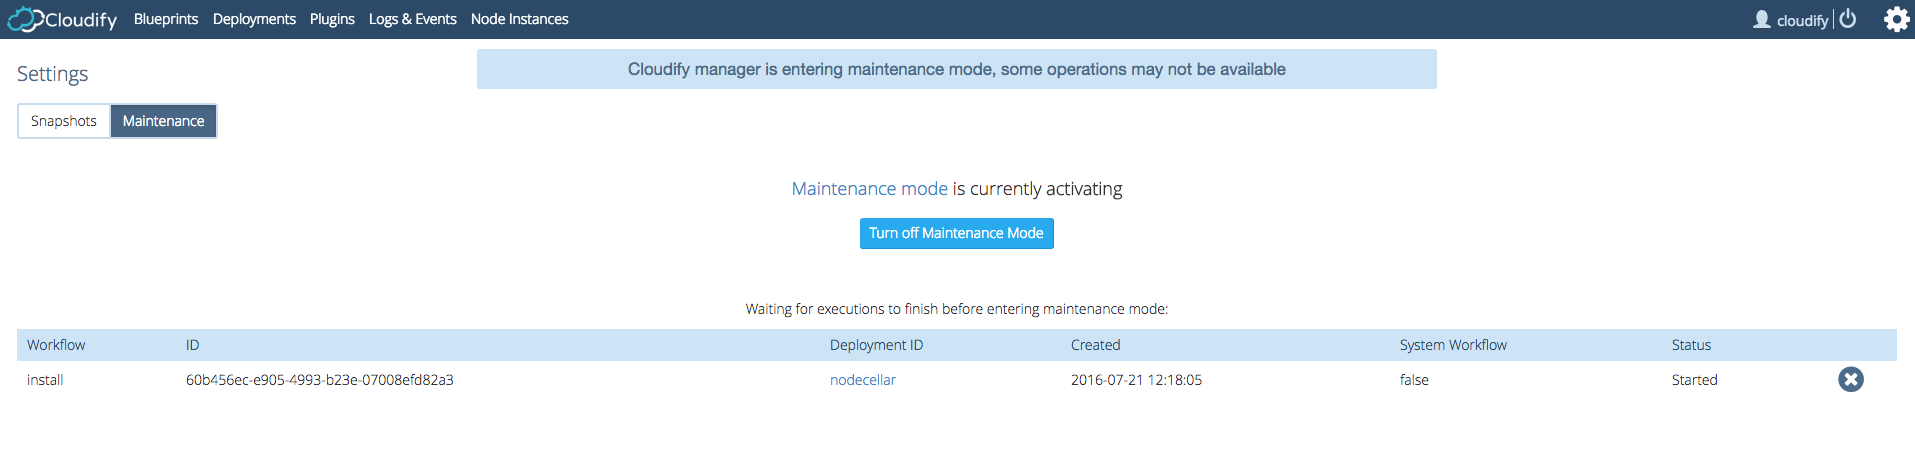The image size is (1915, 464).
Task: Click the Created column header
Action: (1095, 345)
